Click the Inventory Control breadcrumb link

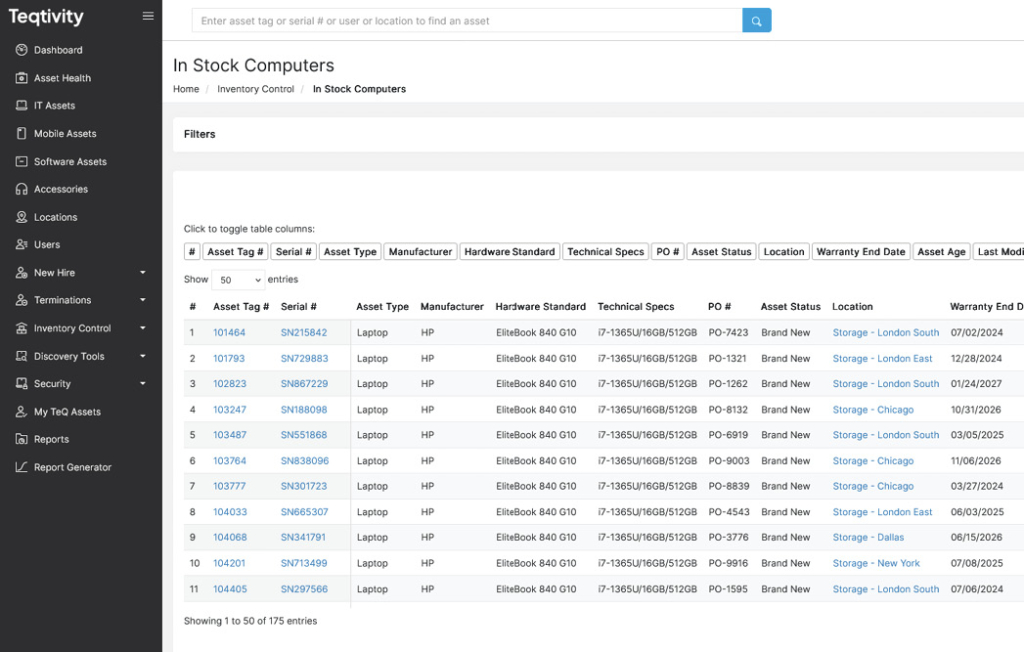(255, 89)
